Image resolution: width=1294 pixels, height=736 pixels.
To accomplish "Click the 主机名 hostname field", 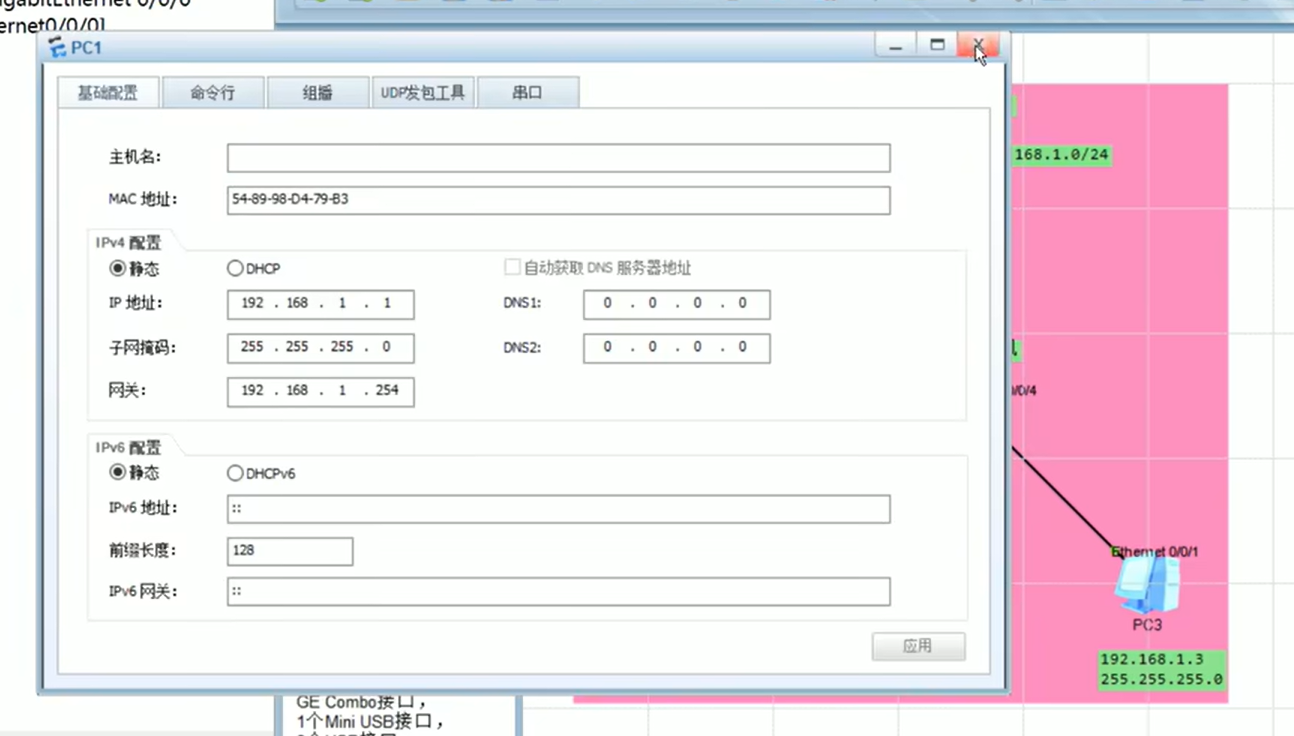I will click(x=558, y=158).
